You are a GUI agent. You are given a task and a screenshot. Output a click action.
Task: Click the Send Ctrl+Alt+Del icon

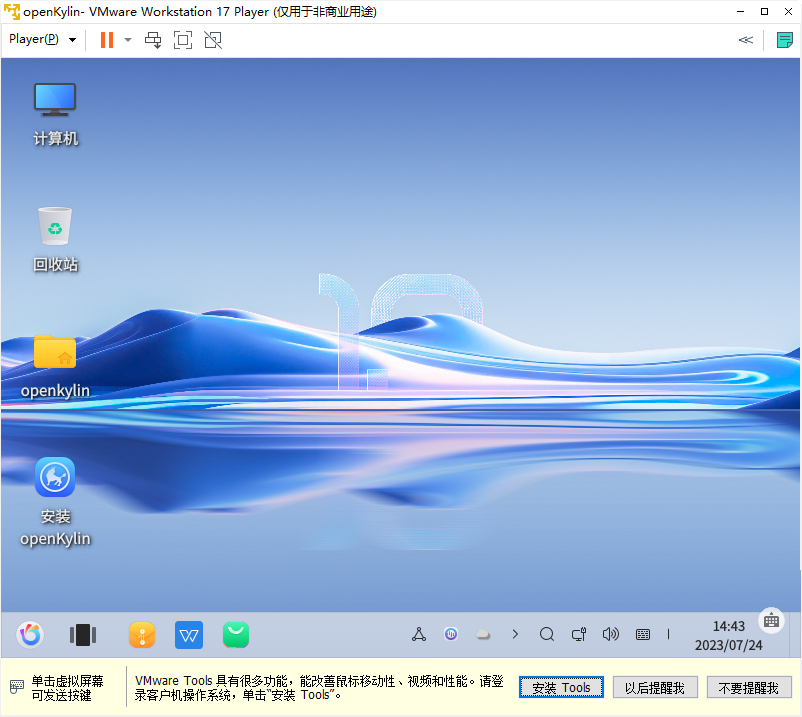(153, 40)
